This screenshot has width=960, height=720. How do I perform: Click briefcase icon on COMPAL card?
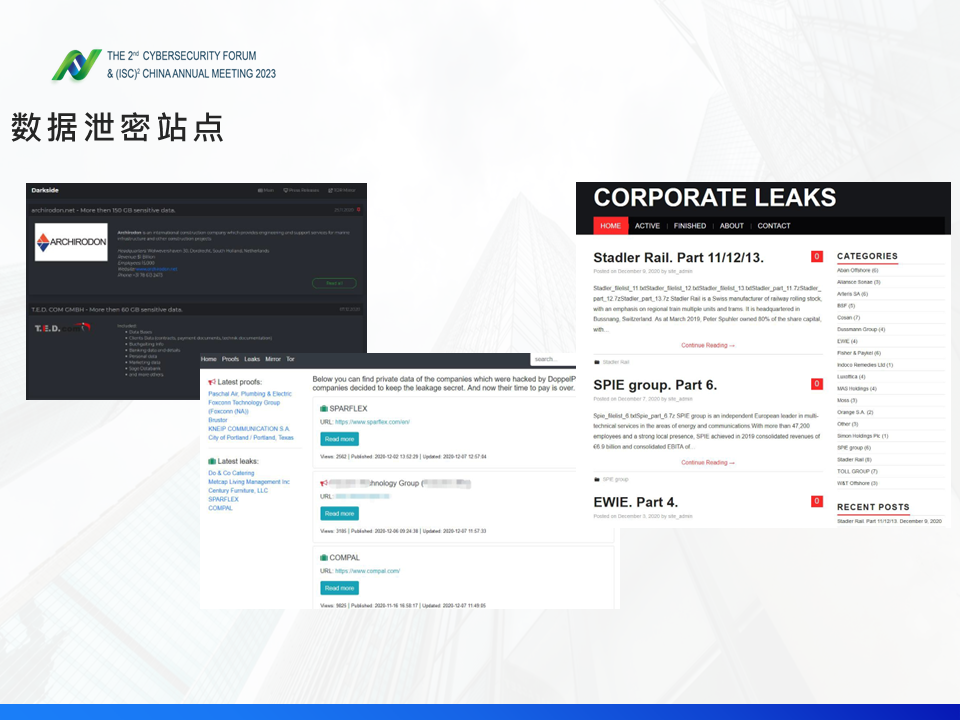[324, 558]
